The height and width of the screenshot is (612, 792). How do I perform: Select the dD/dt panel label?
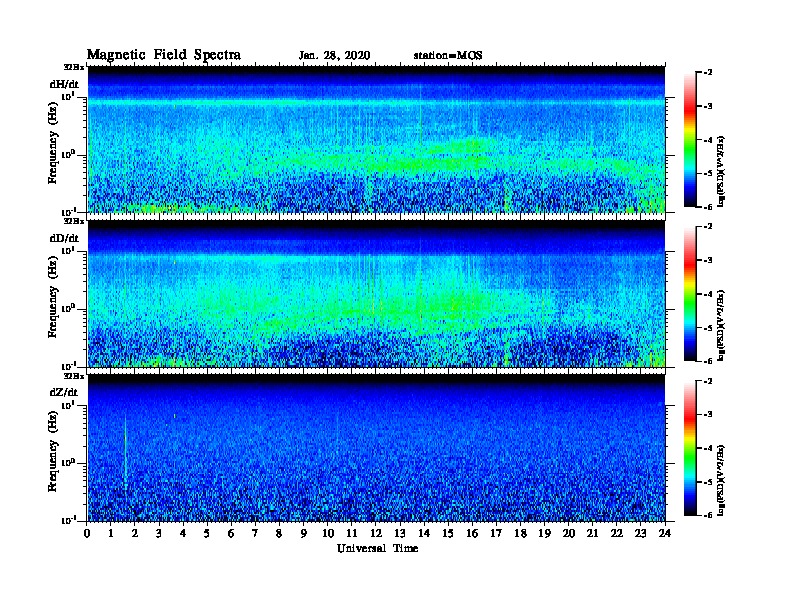coord(64,238)
